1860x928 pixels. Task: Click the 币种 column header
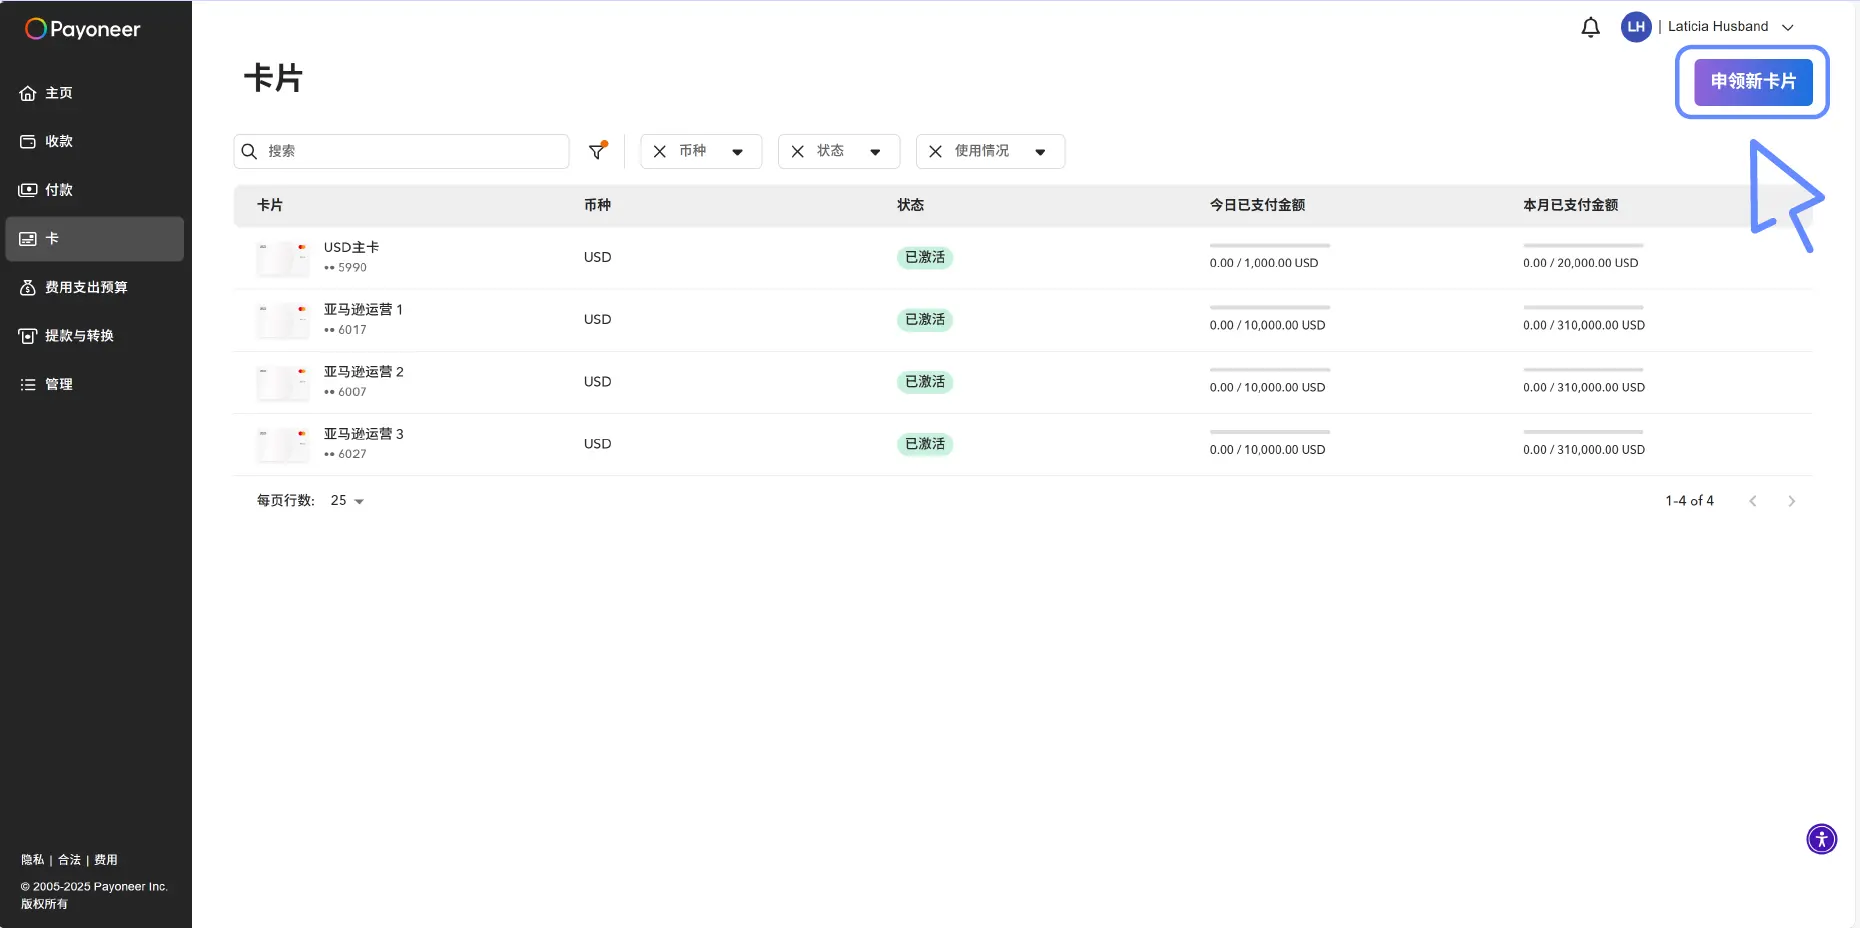pos(597,205)
